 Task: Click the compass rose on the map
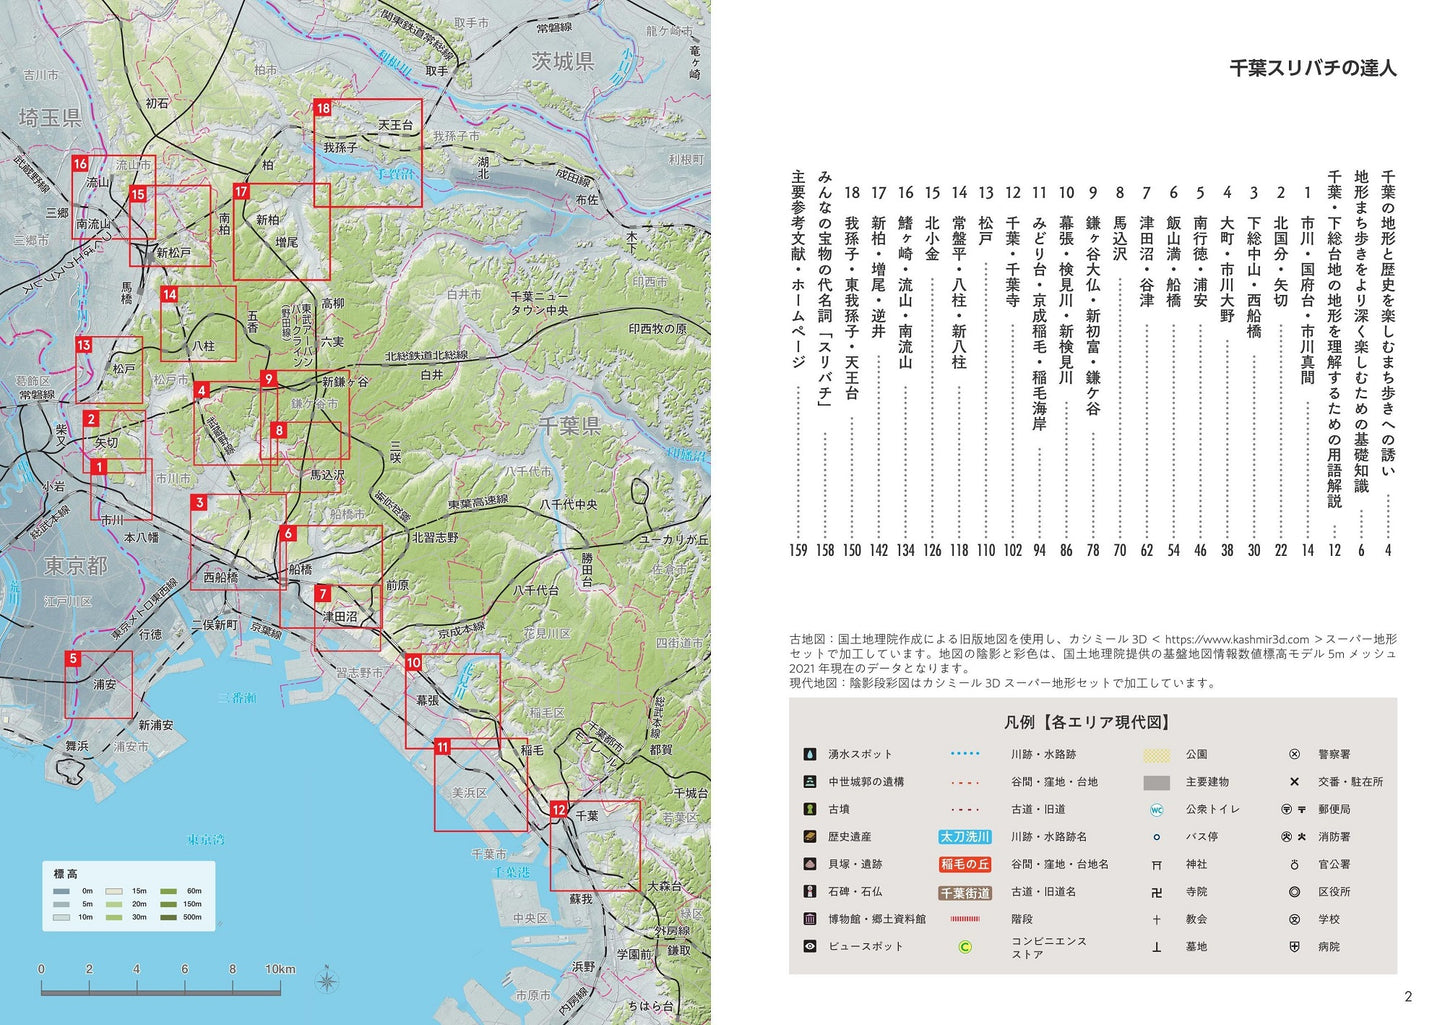[x=327, y=981]
